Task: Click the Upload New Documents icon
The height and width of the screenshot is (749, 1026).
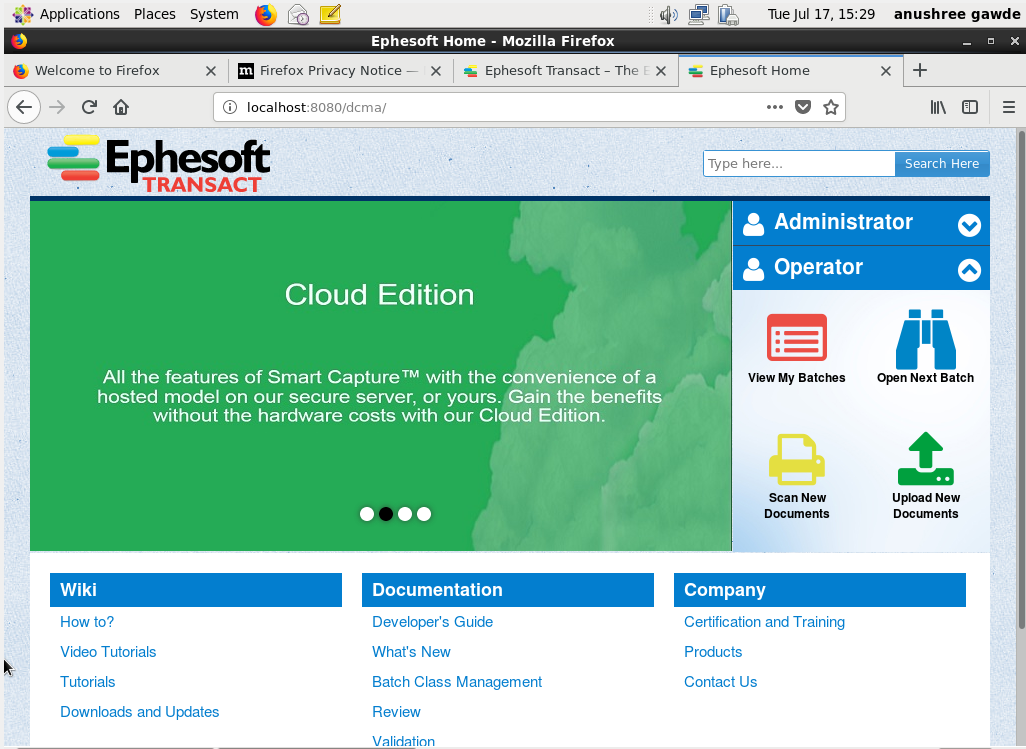Action: 925,459
